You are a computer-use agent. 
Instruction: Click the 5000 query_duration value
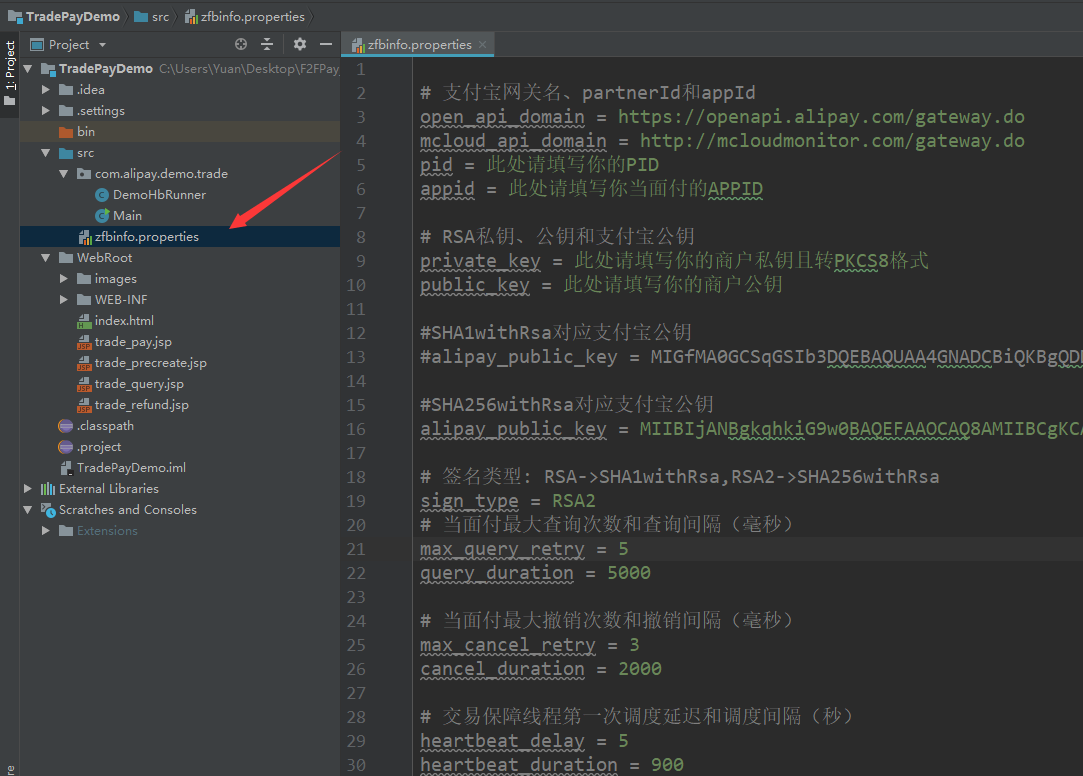click(629, 573)
